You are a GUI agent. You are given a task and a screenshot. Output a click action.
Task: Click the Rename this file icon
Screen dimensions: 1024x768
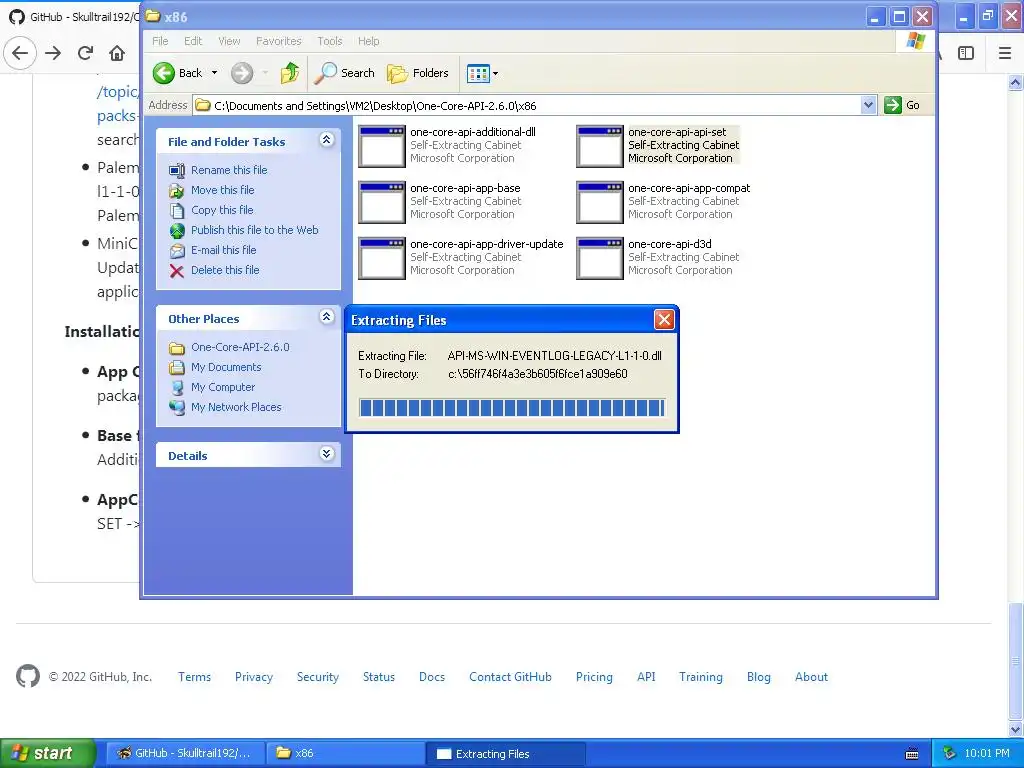coord(177,170)
